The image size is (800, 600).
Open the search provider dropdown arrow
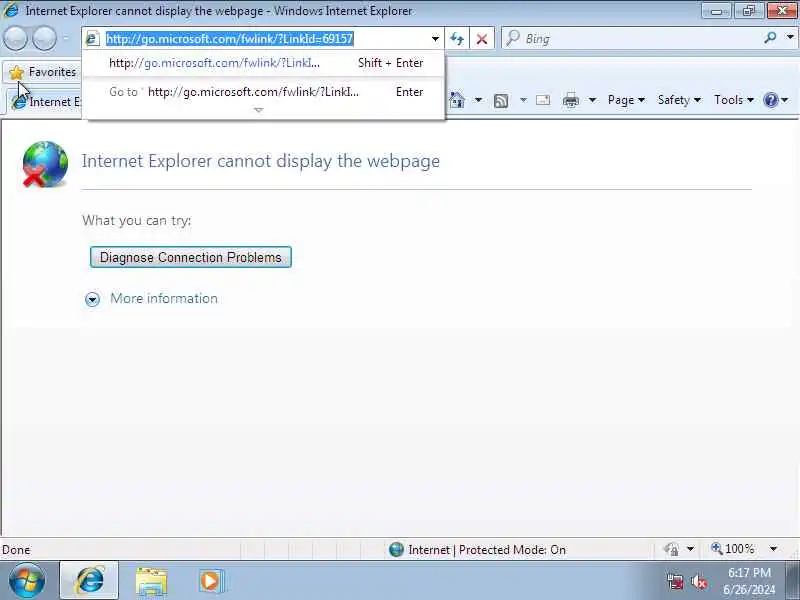pyautogui.click(x=790, y=38)
